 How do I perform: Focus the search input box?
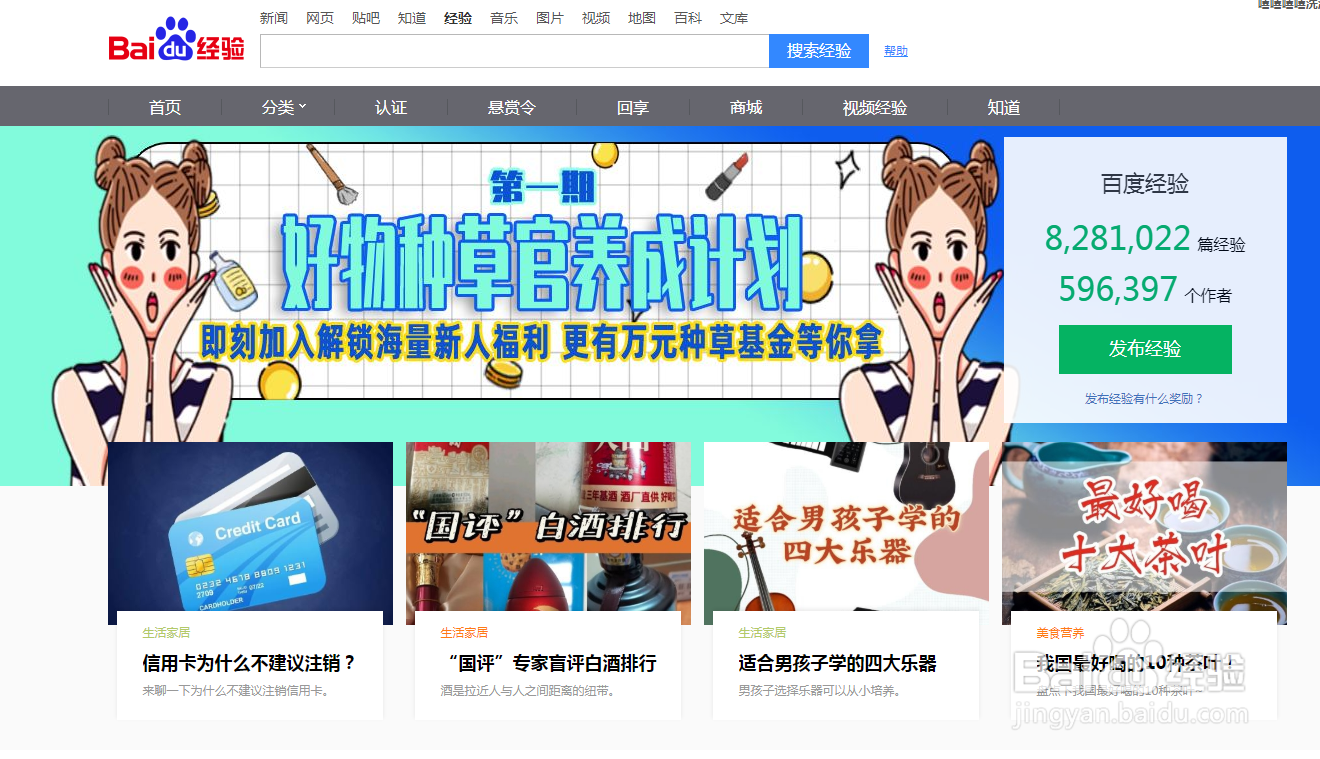514,51
